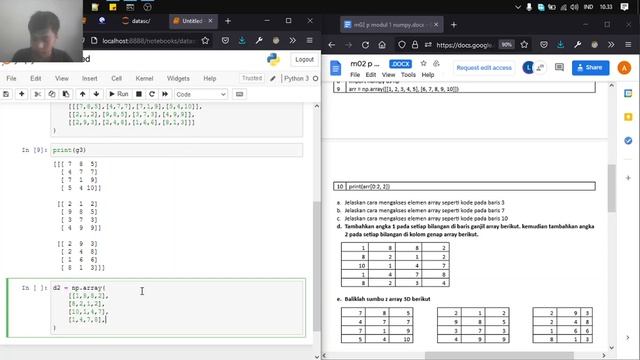Click the Logout button in Jupyter

coord(304,60)
